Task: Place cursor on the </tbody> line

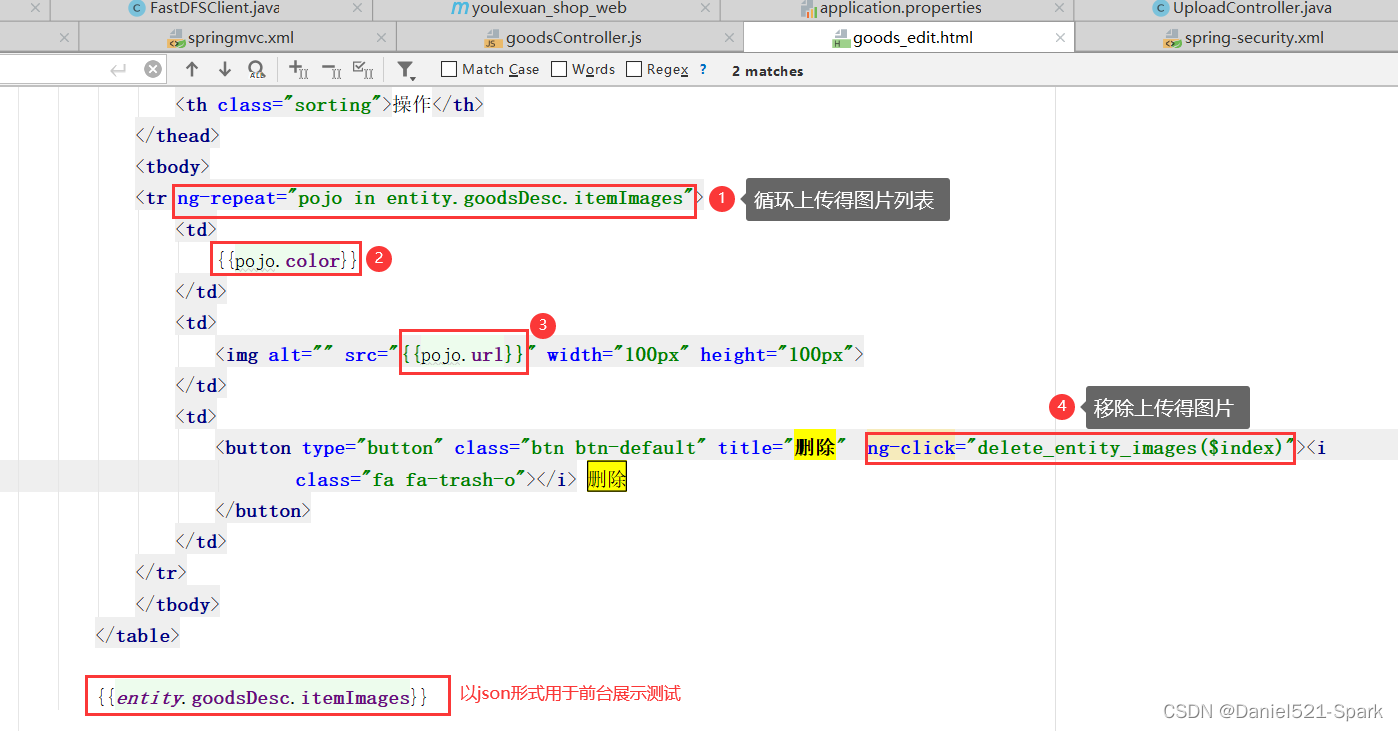Action: 177,604
